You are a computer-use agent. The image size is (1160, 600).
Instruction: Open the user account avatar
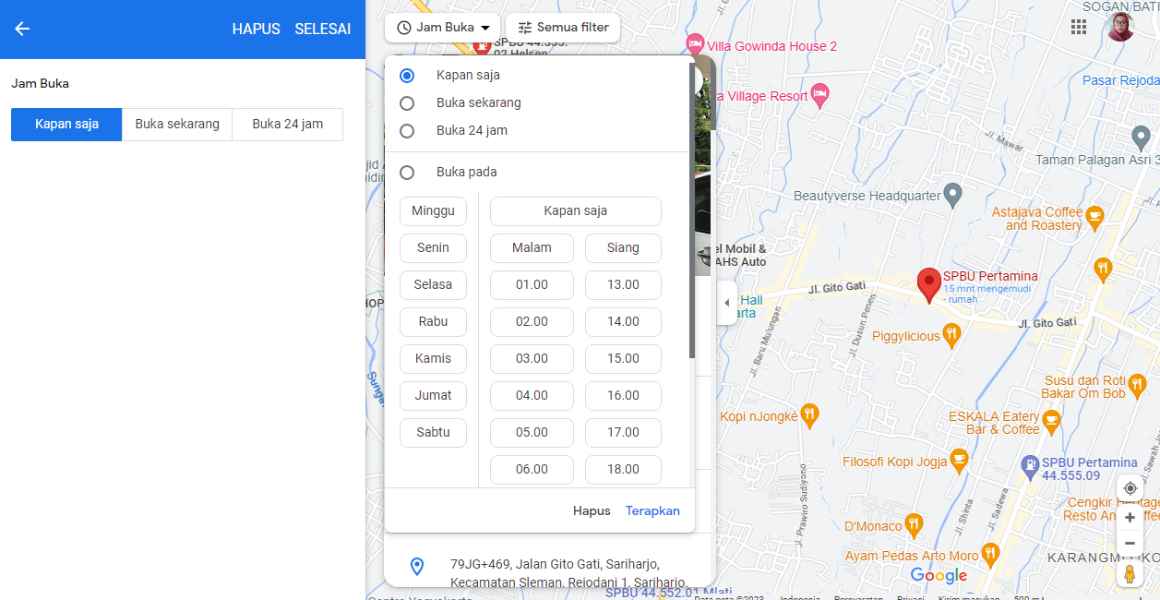pyautogui.click(x=1121, y=27)
